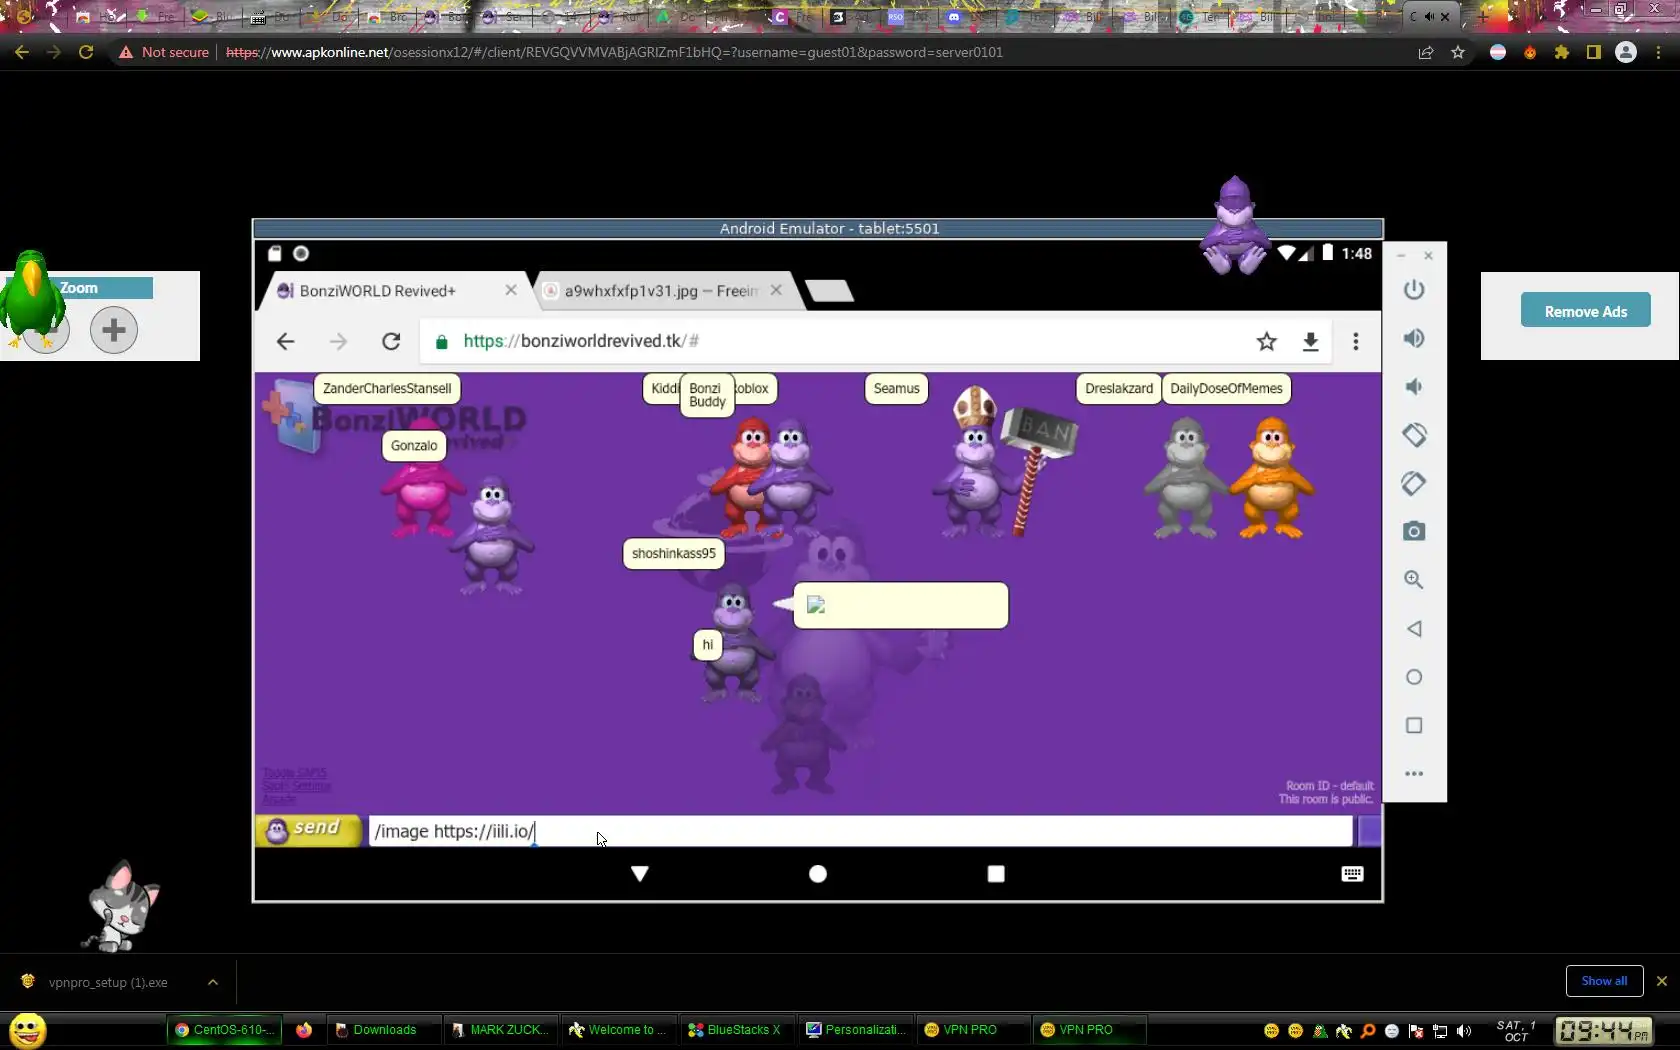Reload the BonziWORLD page in emulator Chrome
The height and width of the screenshot is (1050, 1680).
[x=391, y=342]
